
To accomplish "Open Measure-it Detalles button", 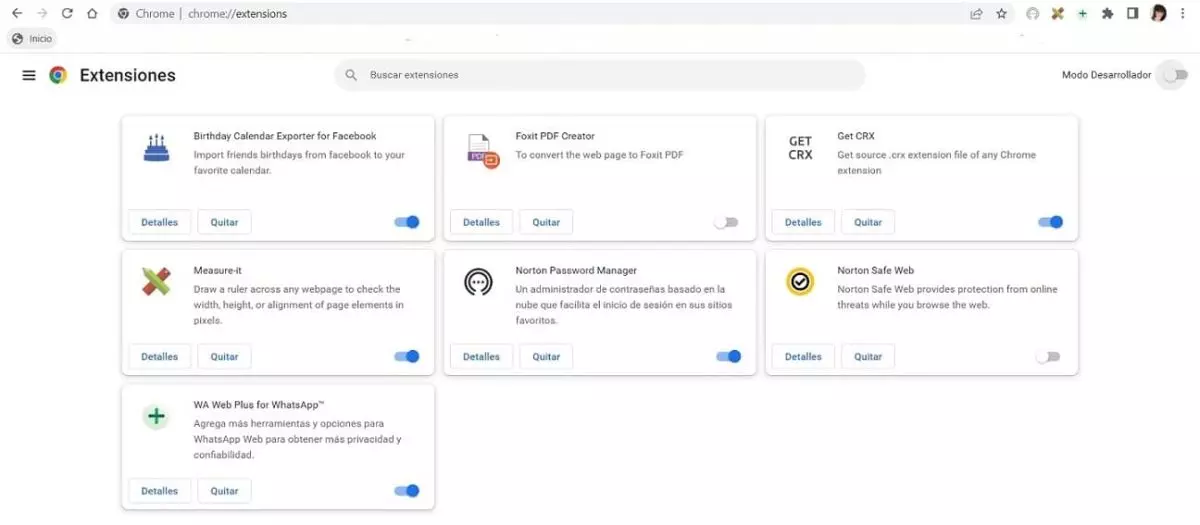I will (x=160, y=356).
